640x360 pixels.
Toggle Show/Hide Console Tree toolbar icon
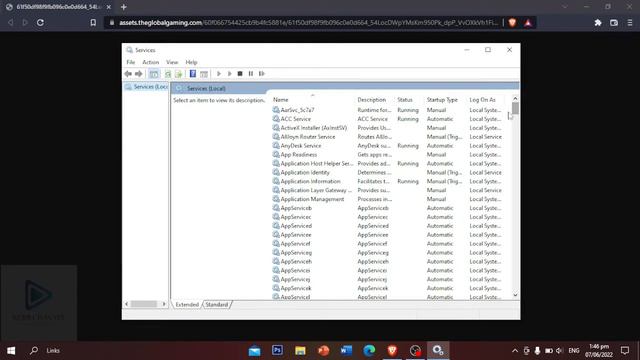(x=154, y=73)
